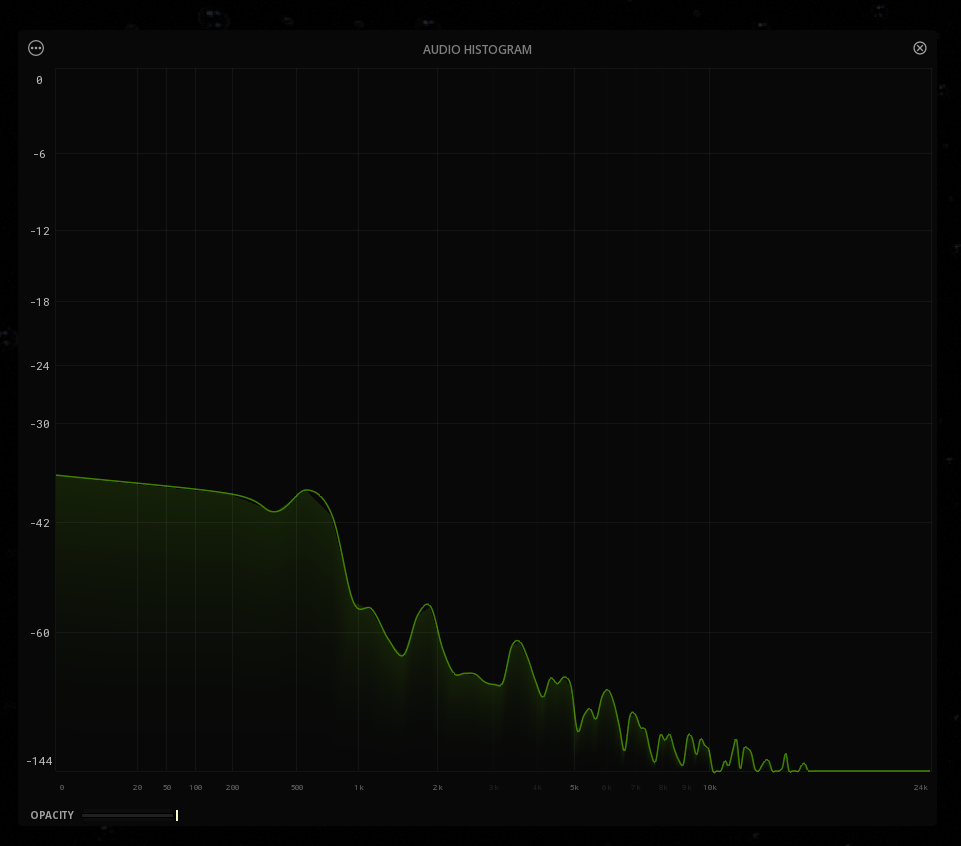Select the -60 dB axis label

[40, 633]
